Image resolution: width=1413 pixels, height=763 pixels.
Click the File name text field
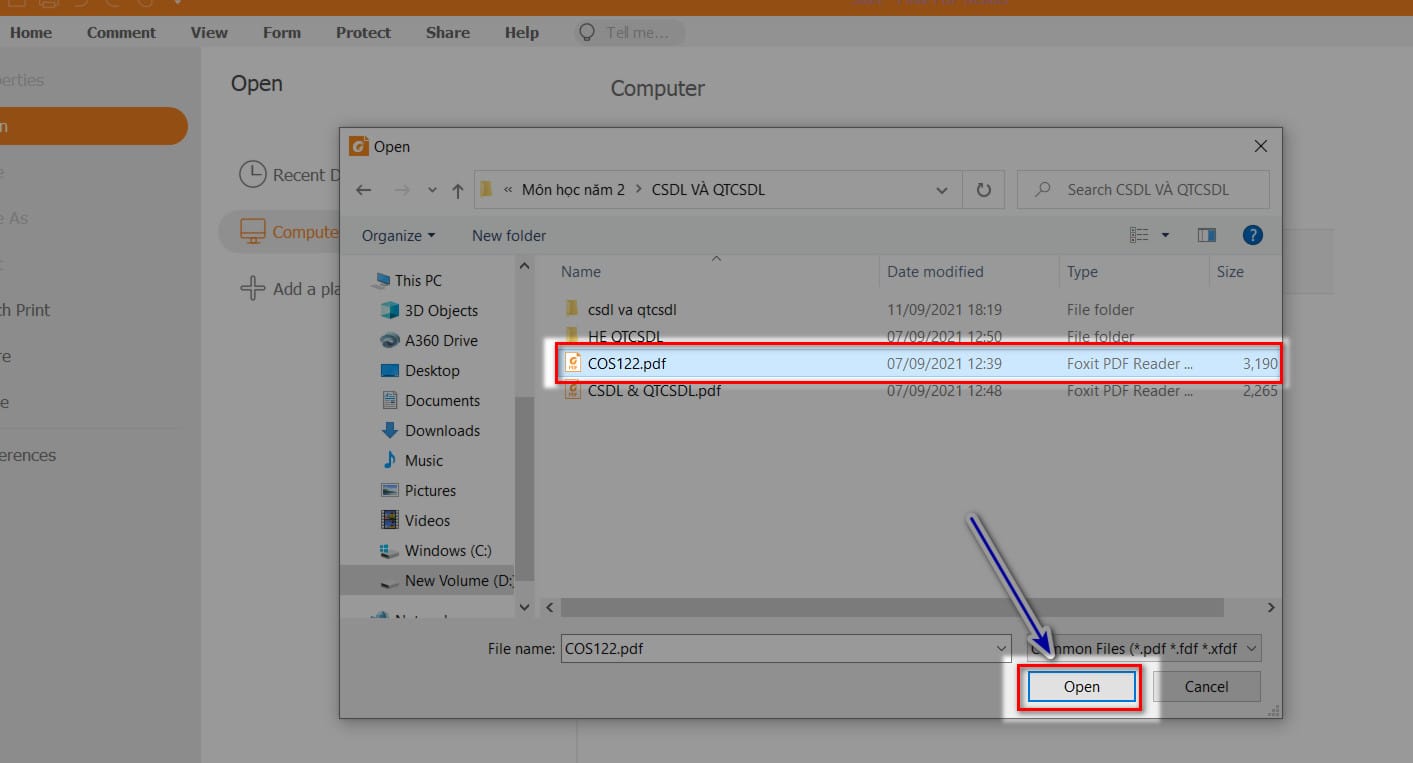click(777, 648)
